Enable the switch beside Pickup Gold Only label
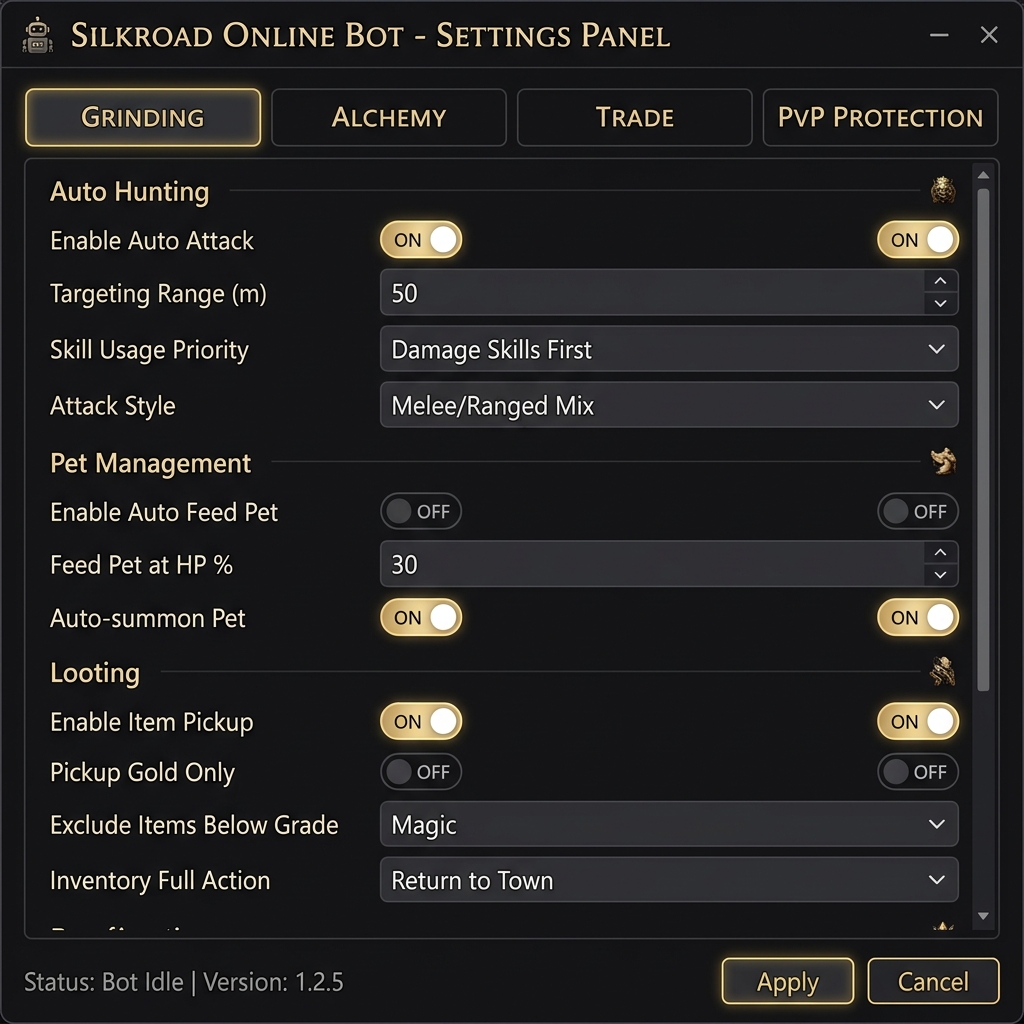Screen dimensions: 1024x1024 click(421, 772)
